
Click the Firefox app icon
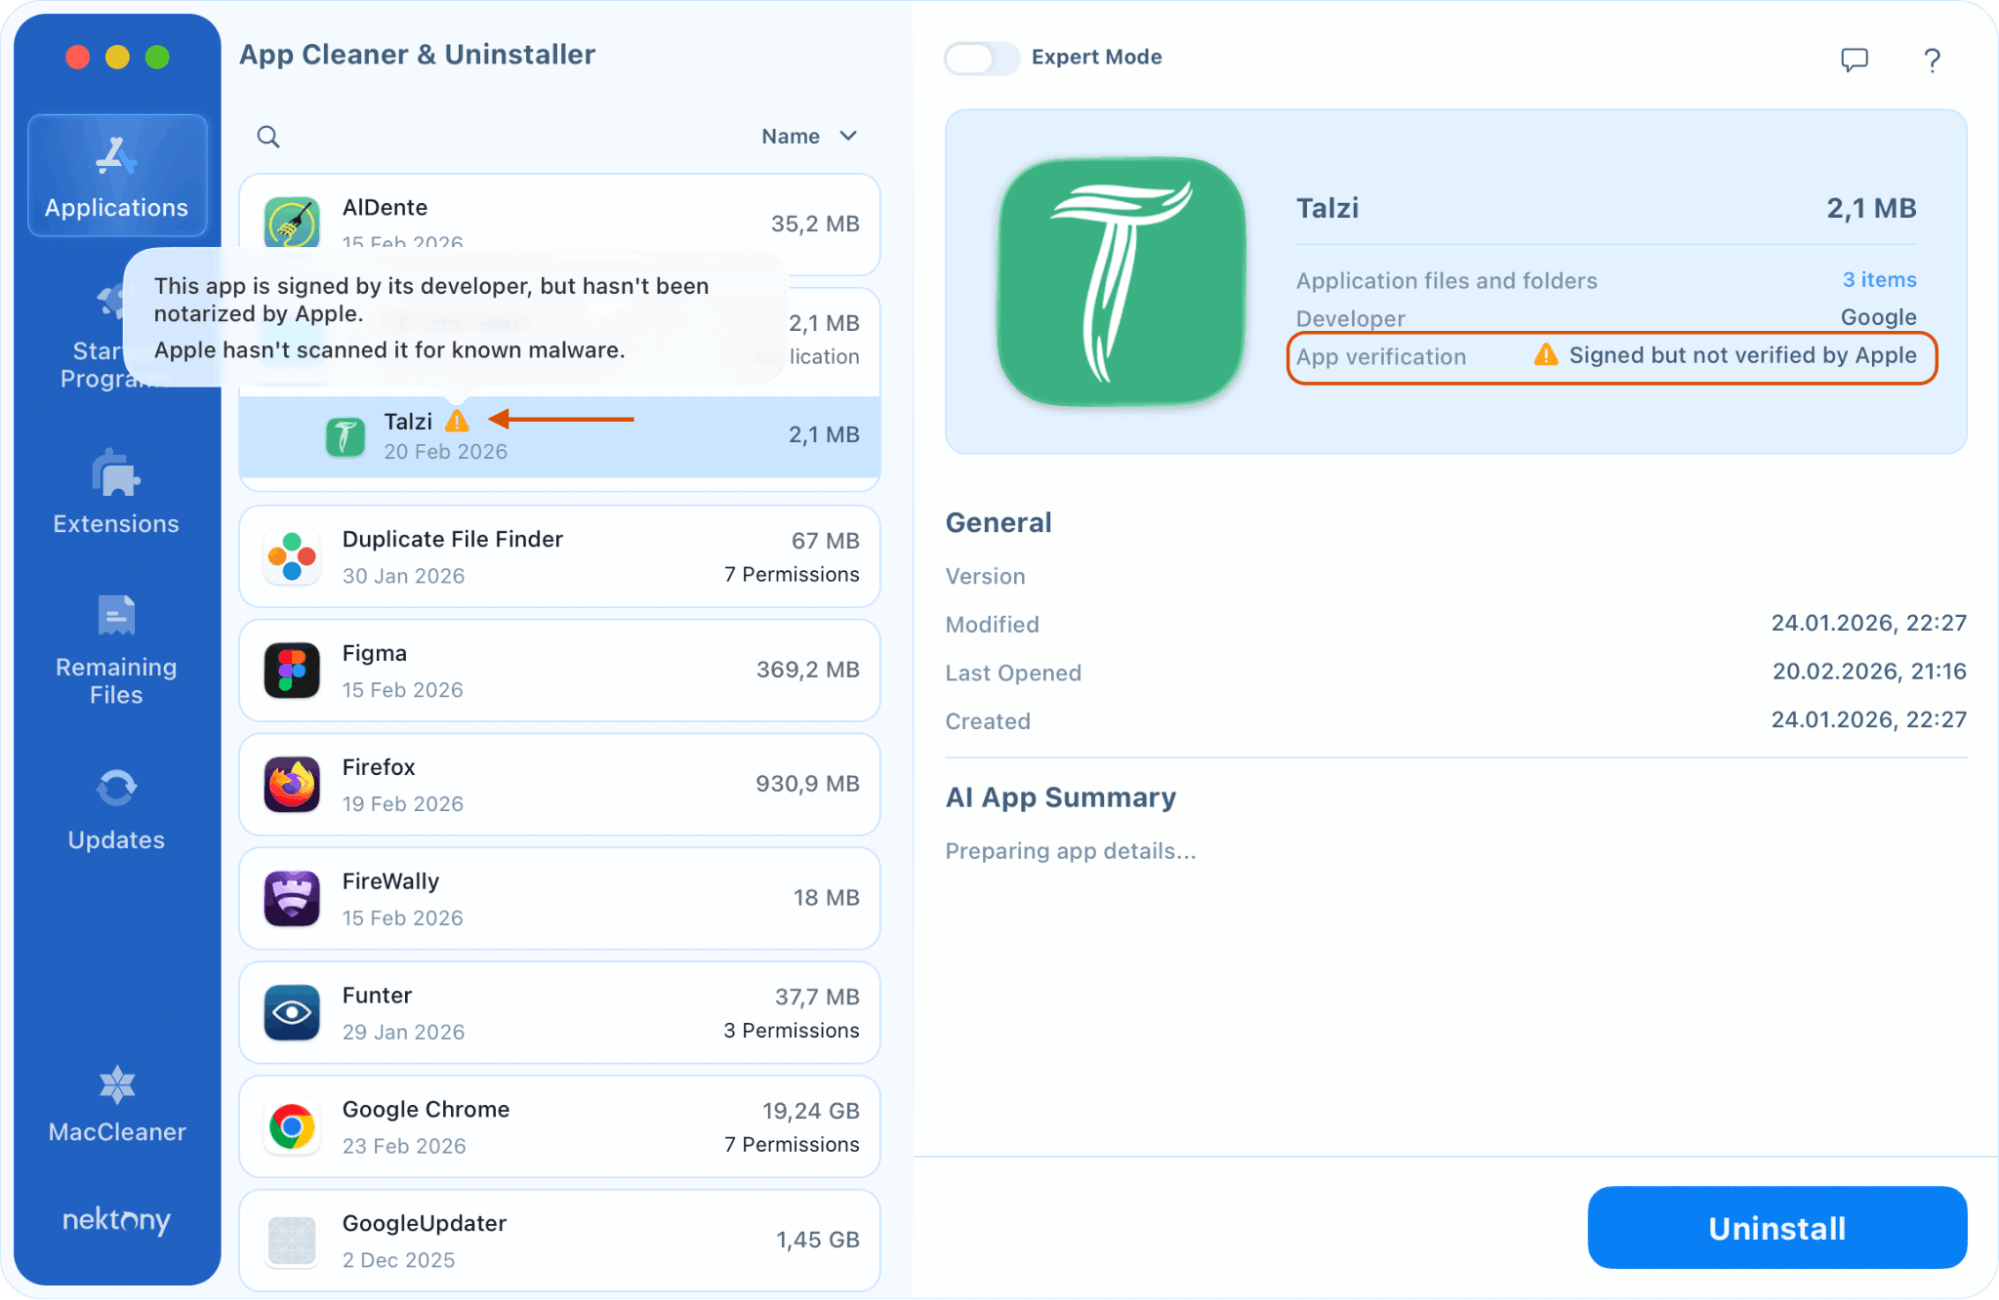pyautogui.click(x=290, y=784)
